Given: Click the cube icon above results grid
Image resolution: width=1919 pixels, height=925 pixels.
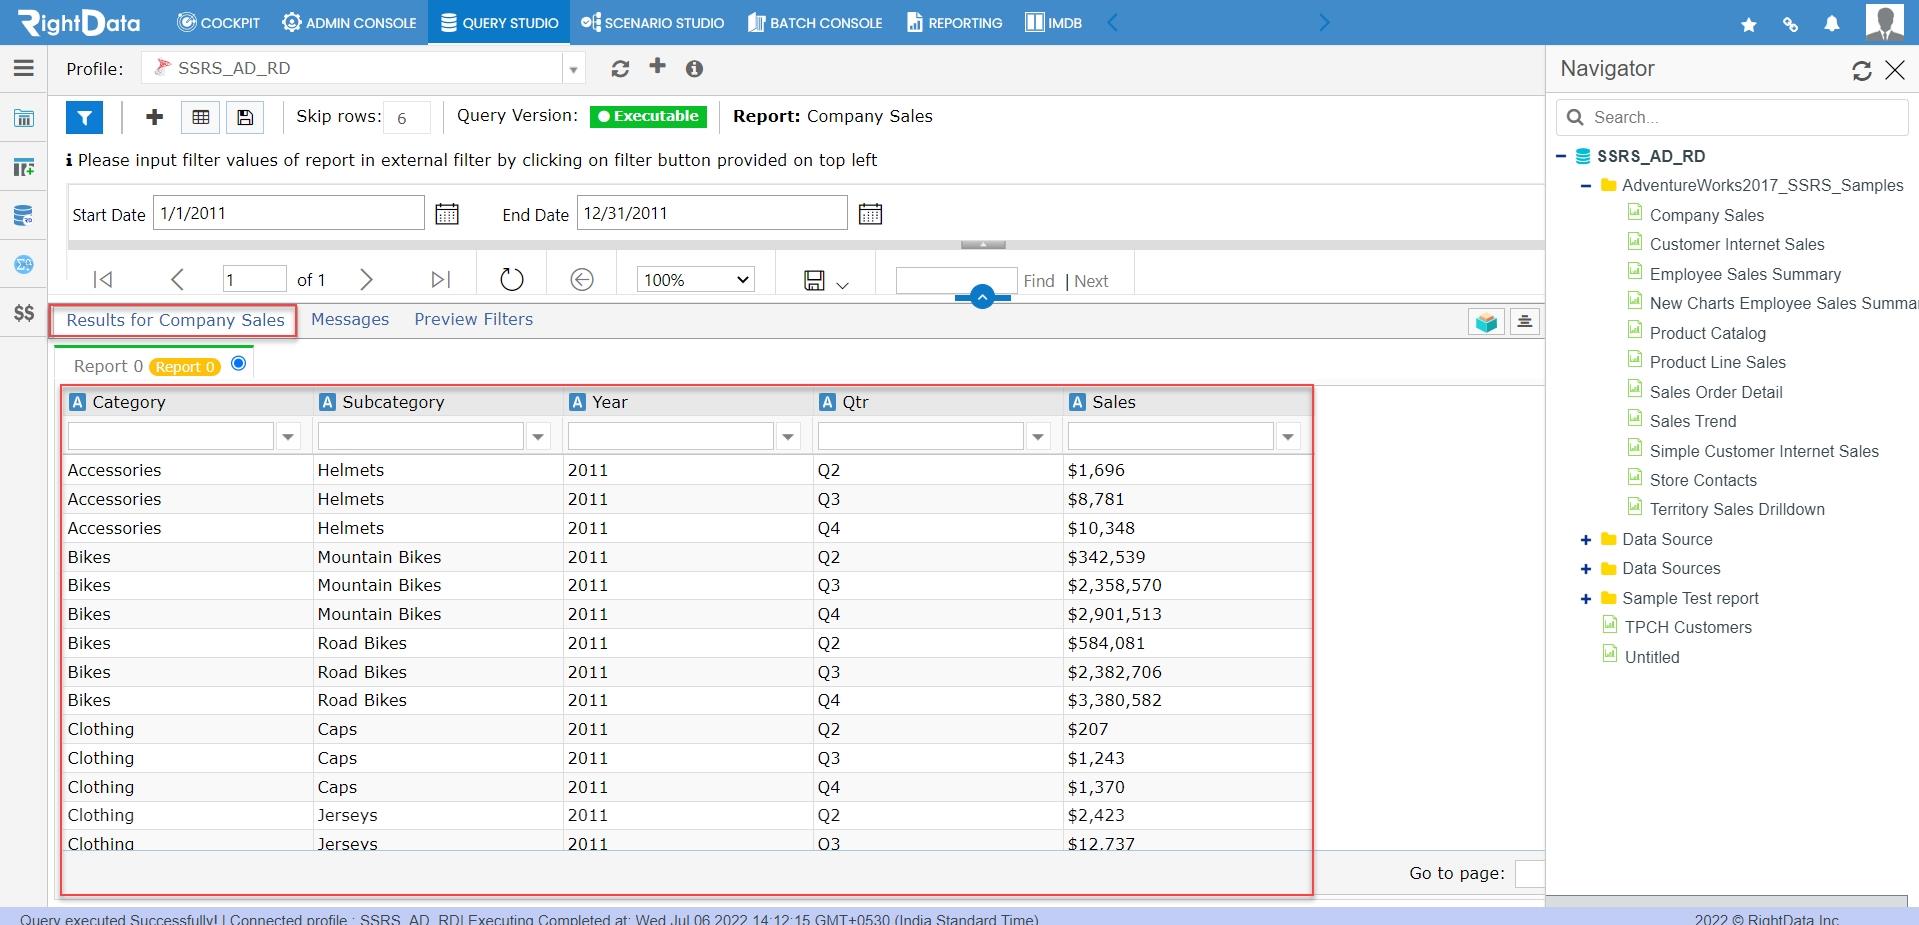Looking at the screenshot, I should [x=1486, y=322].
